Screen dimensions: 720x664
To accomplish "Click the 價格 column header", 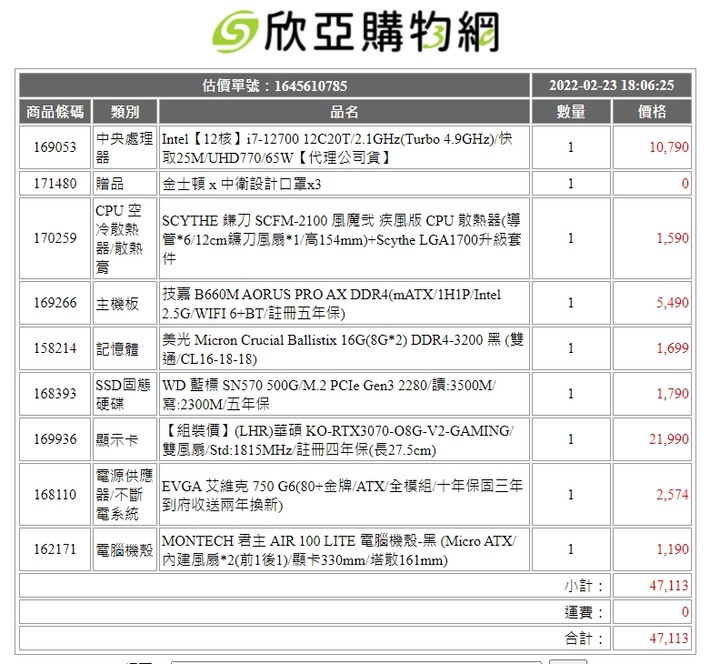I will [x=652, y=112].
